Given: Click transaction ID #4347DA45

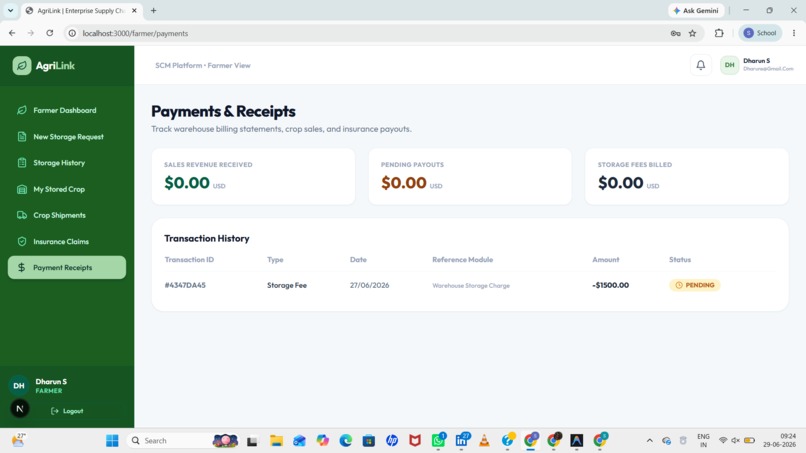Looking at the screenshot, I should click(185, 285).
